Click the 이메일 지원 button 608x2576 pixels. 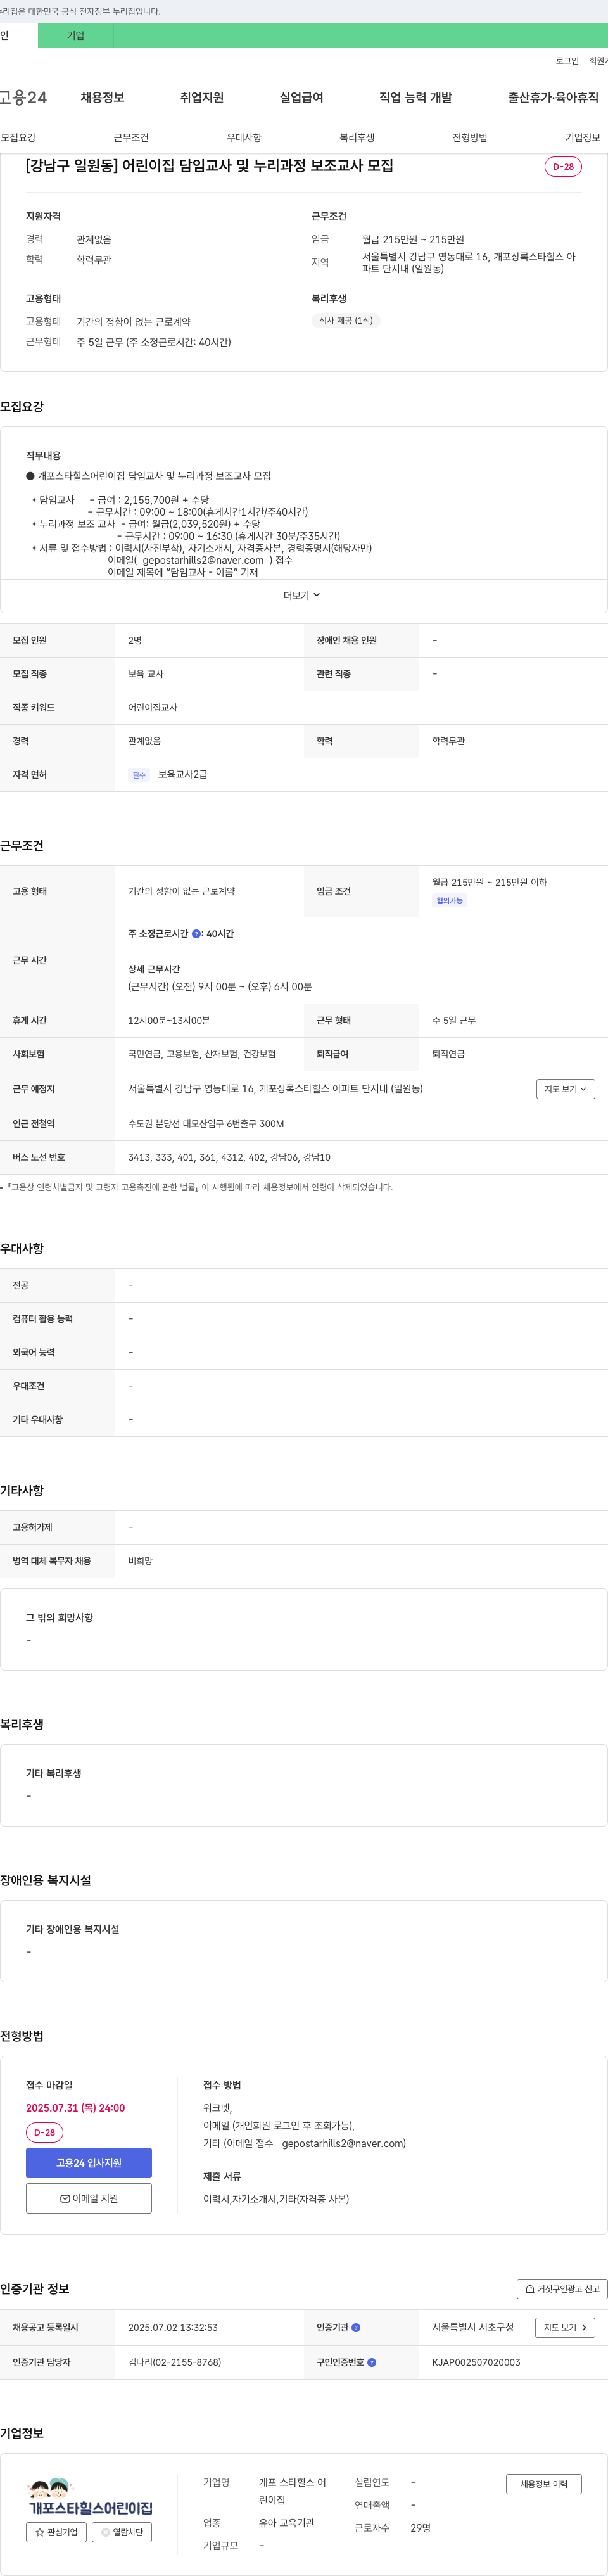89,2199
